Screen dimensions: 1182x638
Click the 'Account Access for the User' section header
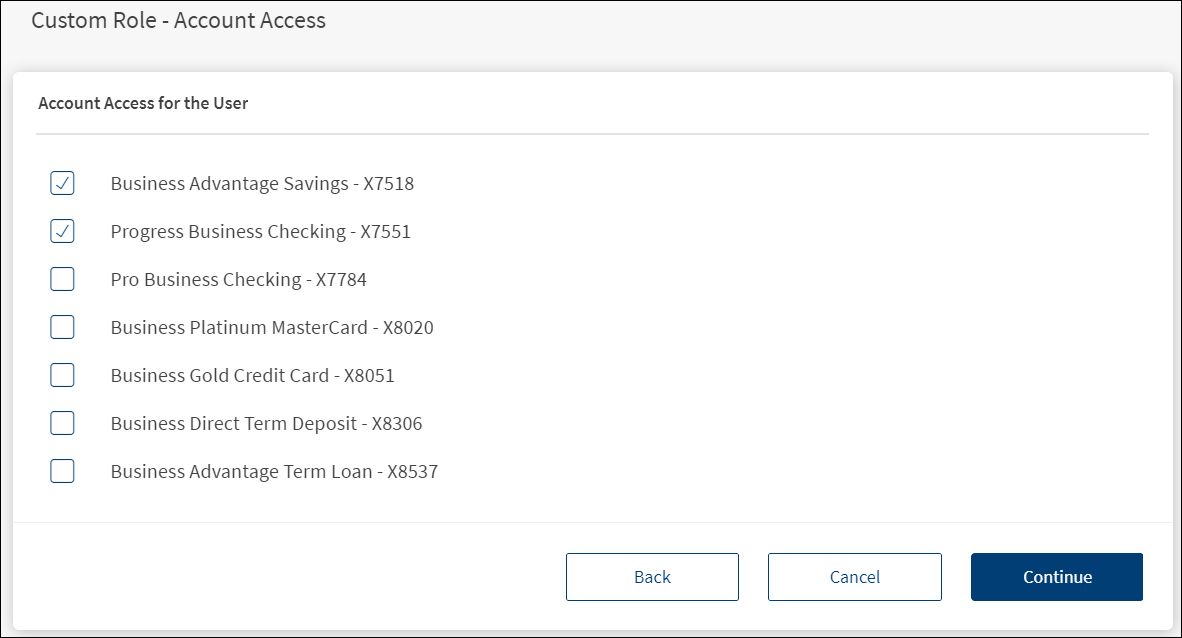coord(143,103)
